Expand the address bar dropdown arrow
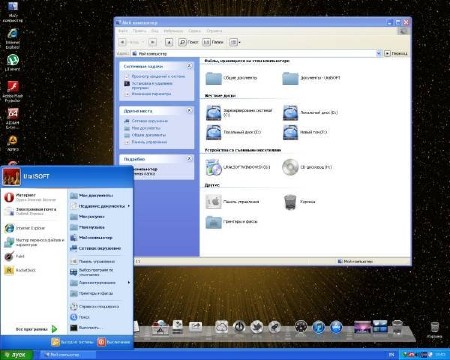450x360 pixels. pos(379,53)
